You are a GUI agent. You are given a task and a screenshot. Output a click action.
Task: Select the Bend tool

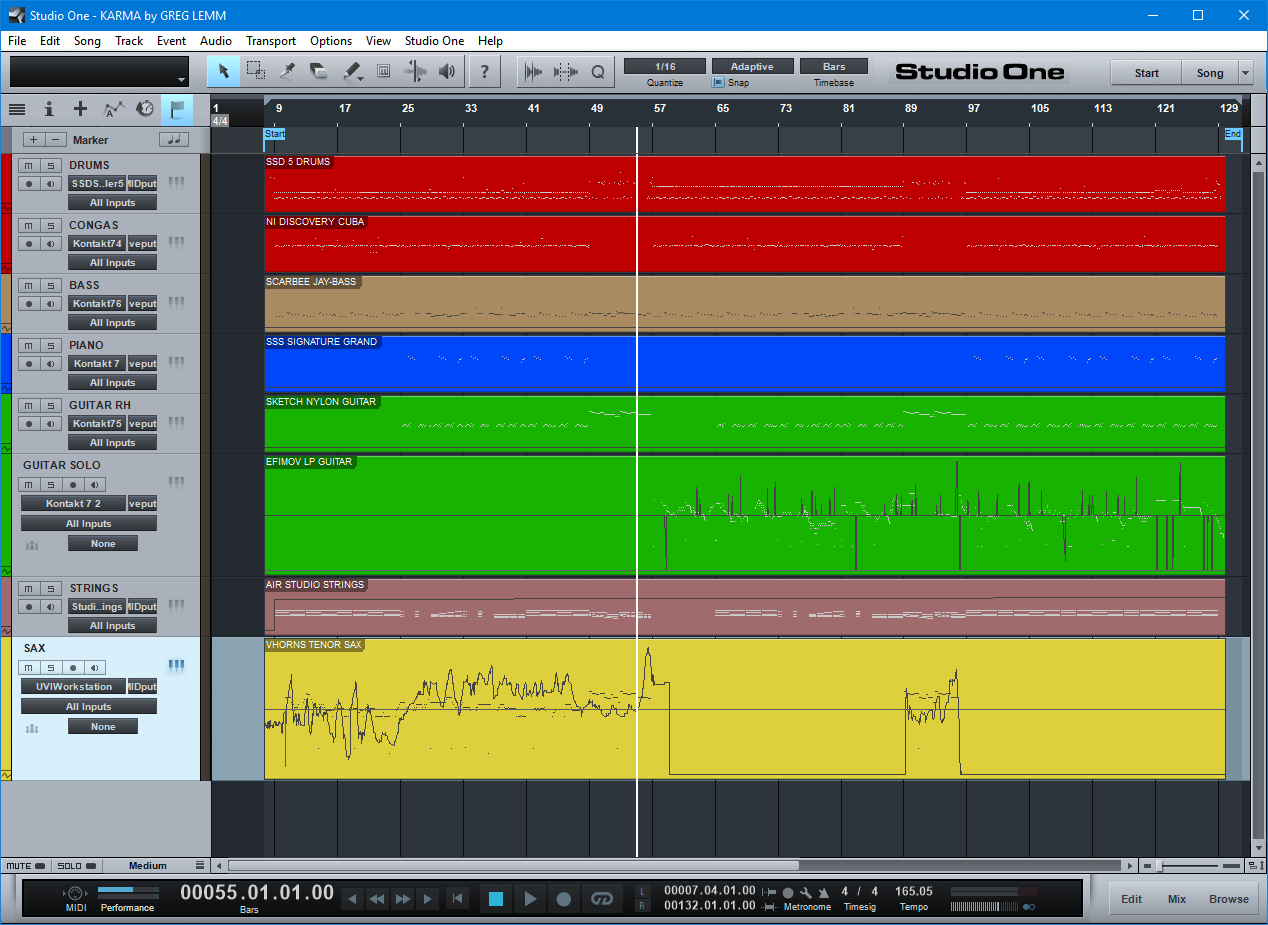click(415, 71)
